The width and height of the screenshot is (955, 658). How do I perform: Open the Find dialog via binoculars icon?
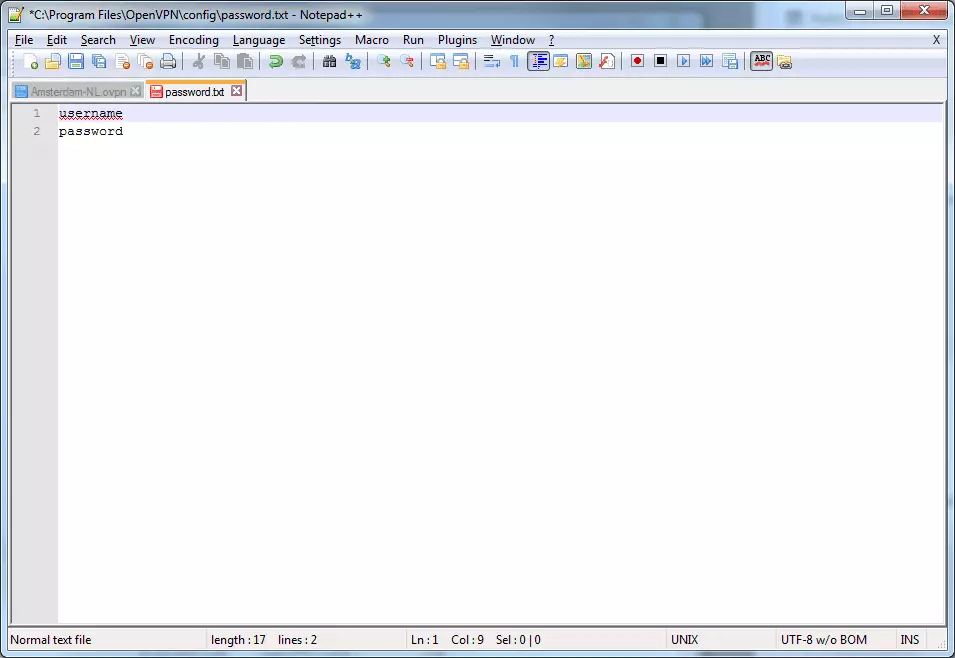click(x=329, y=61)
